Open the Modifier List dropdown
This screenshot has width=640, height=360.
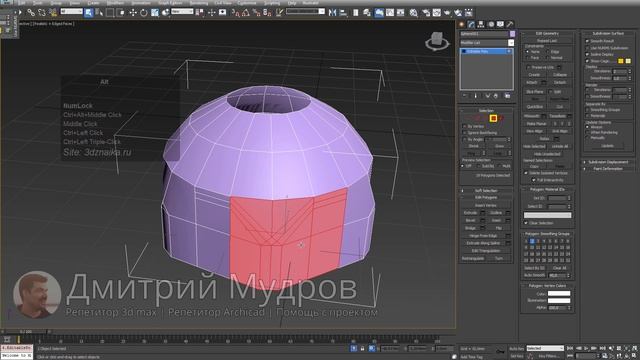(487, 43)
